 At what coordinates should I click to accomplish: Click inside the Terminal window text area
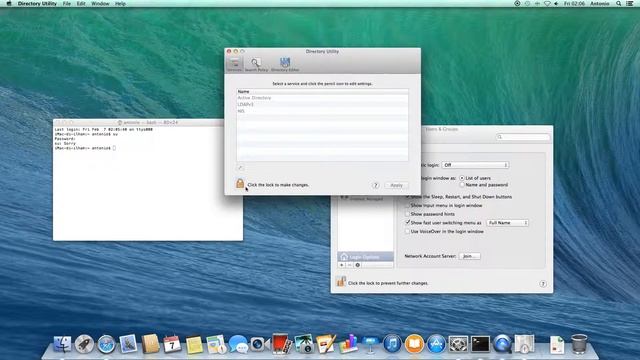click(148, 183)
